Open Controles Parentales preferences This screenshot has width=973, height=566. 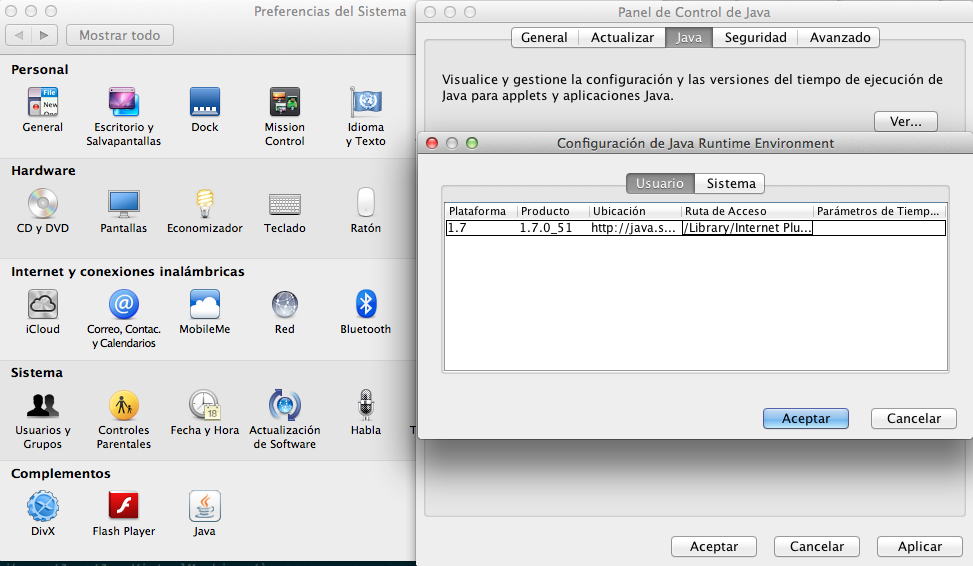[123, 405]
